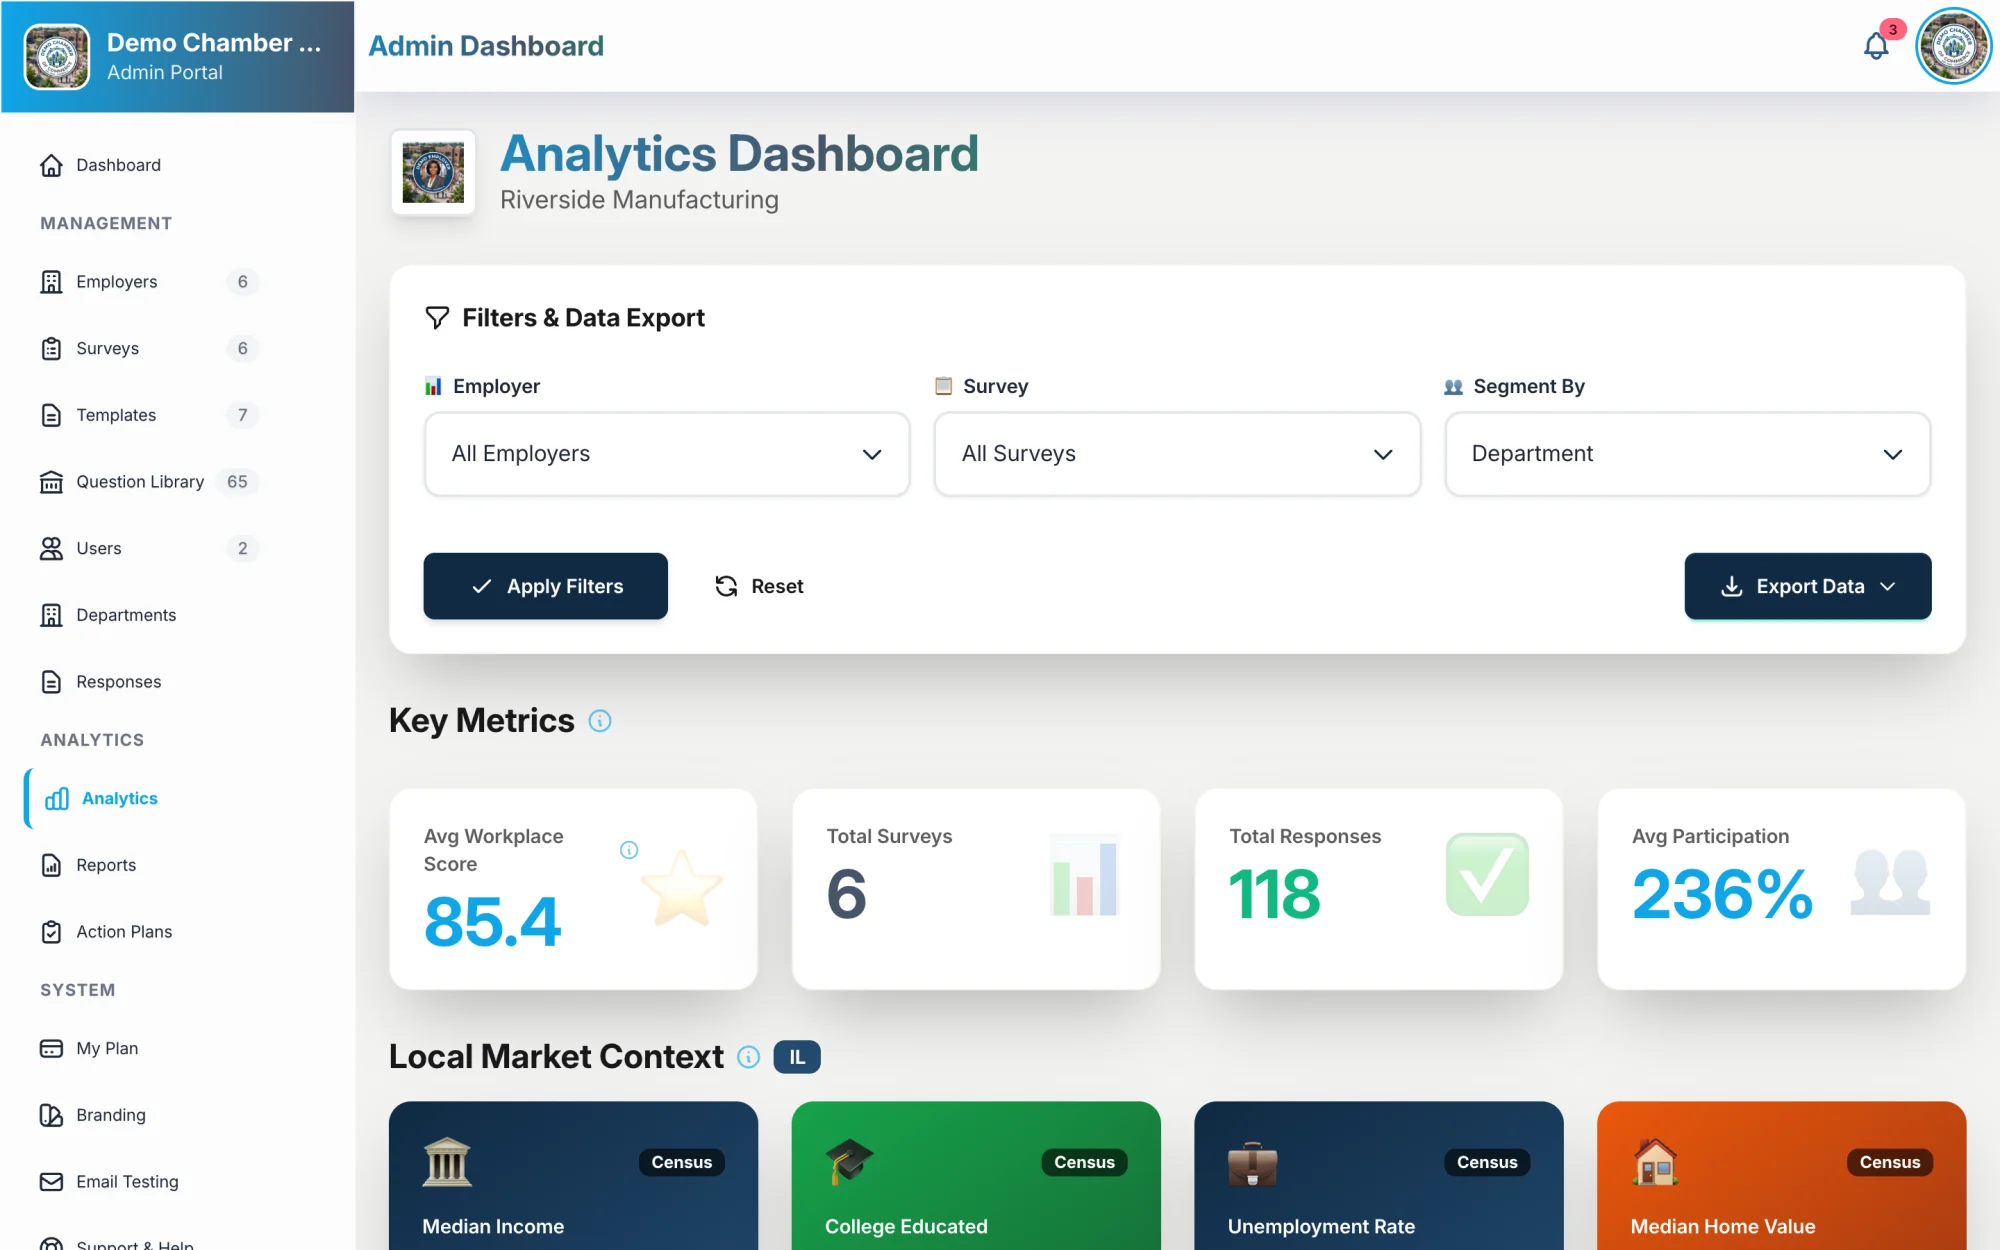
Task: Open Employers menu item
Action: (x=117, y=282)
